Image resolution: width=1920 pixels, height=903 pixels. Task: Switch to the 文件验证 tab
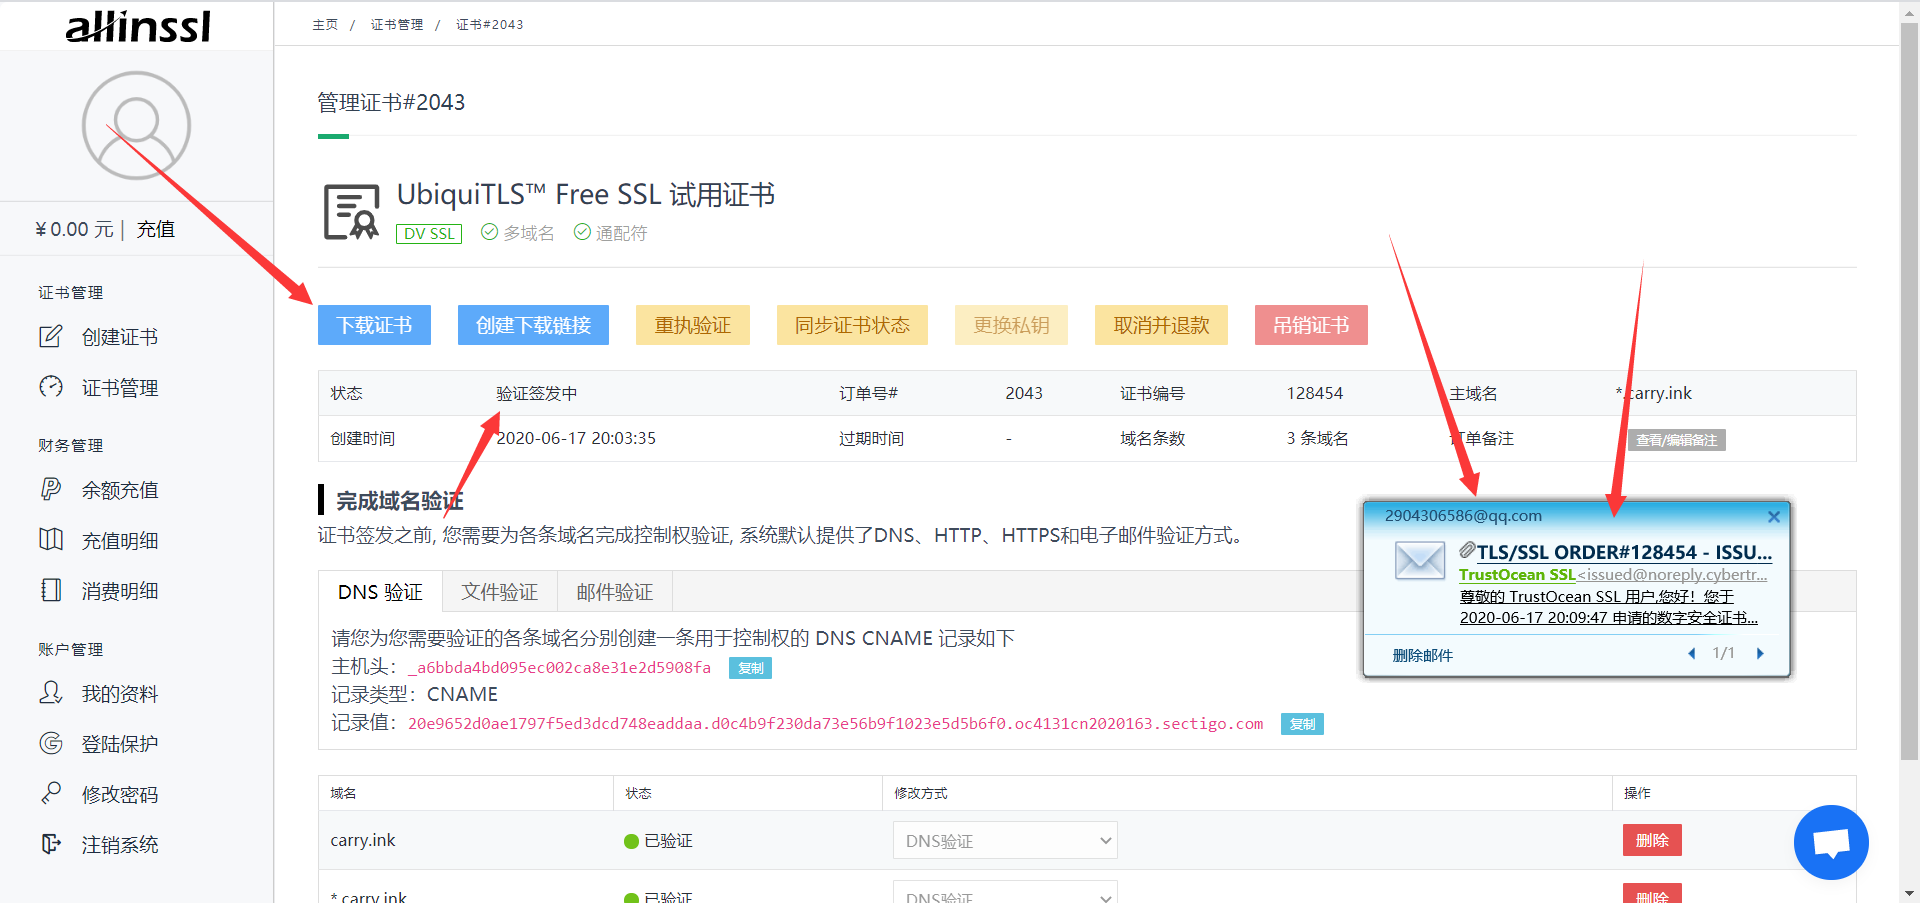[500, 592]
